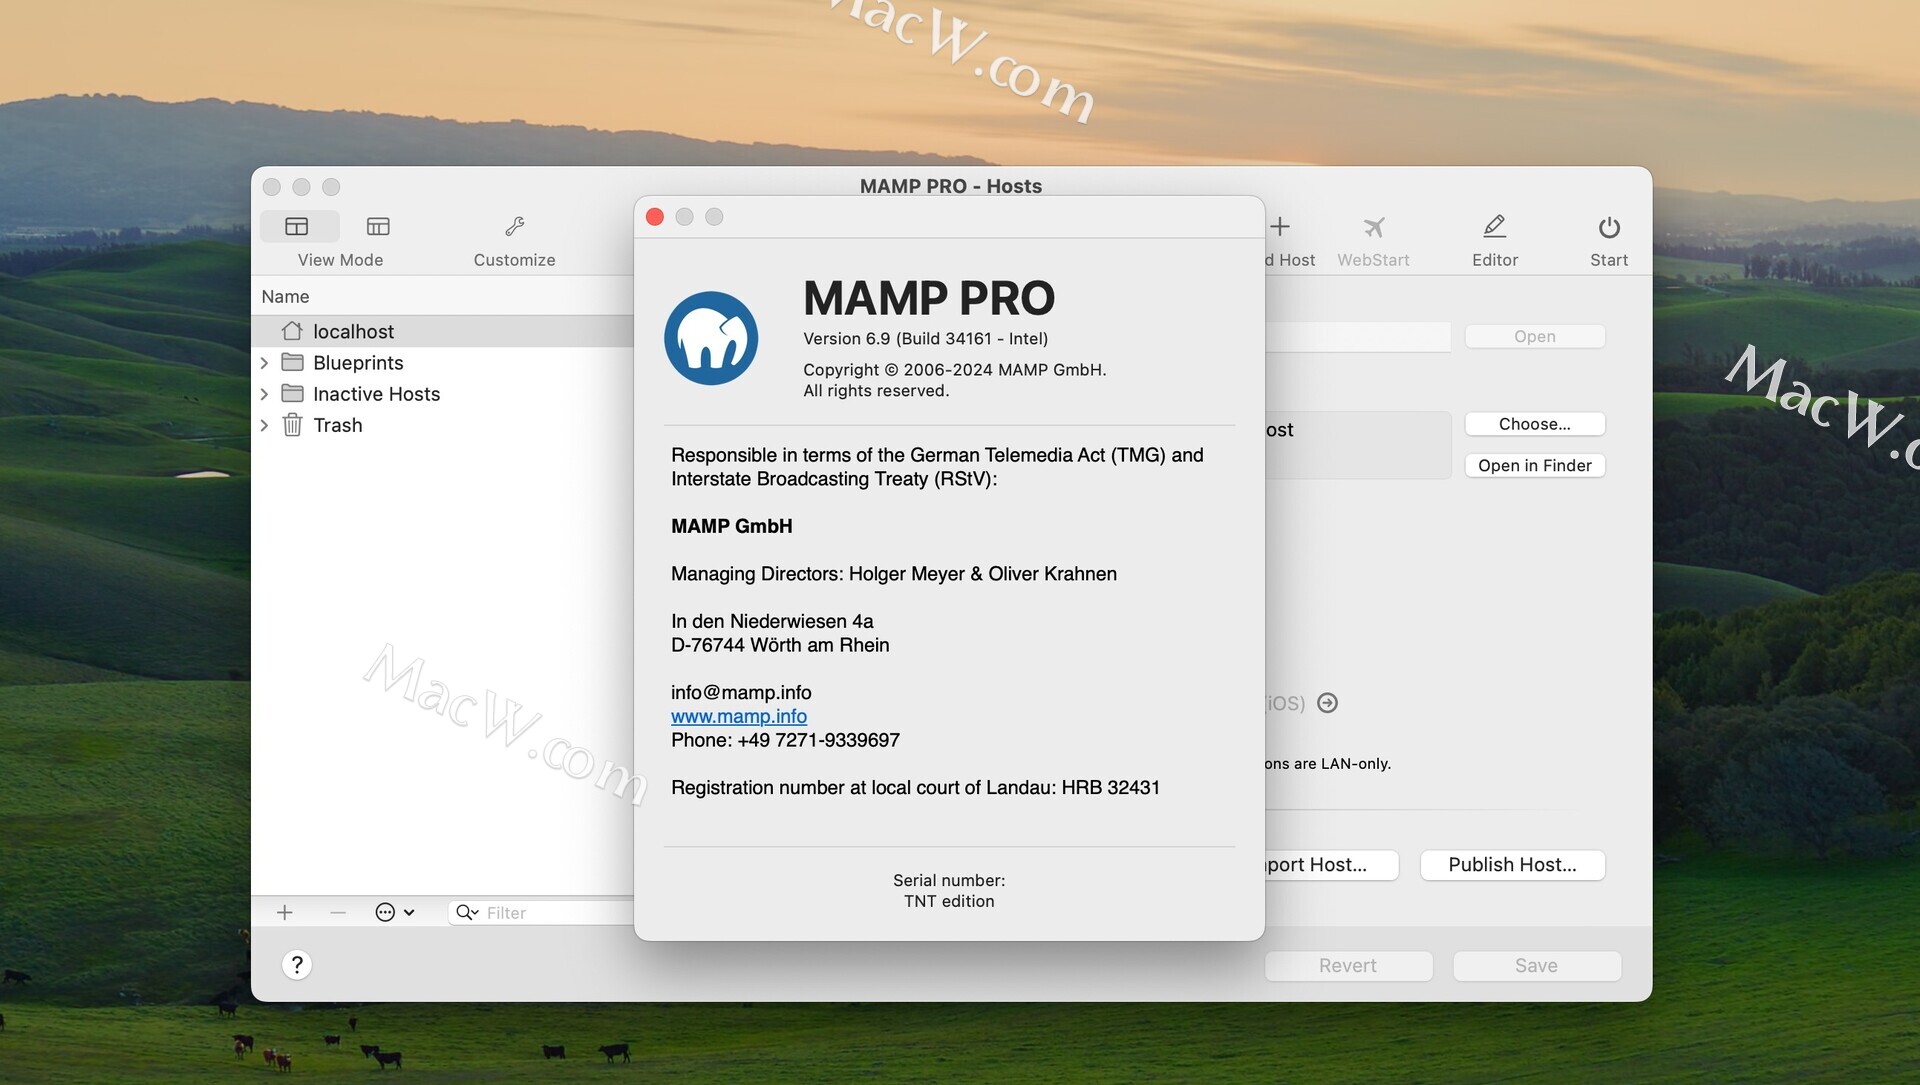
Task: Select the Inactive Hosts row
Action: pyautogui.click(x=443, y=393)
